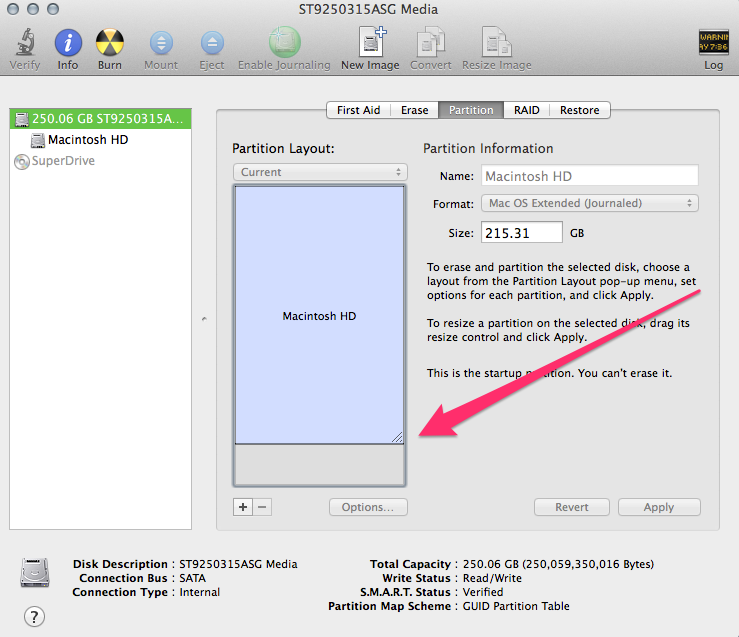Image resolution: width=739 pixels, height=637 pixels.
Task: Click the '250.06 GB (250,059,350,016 Bytes)' text
Action: (x=558, y=564)
